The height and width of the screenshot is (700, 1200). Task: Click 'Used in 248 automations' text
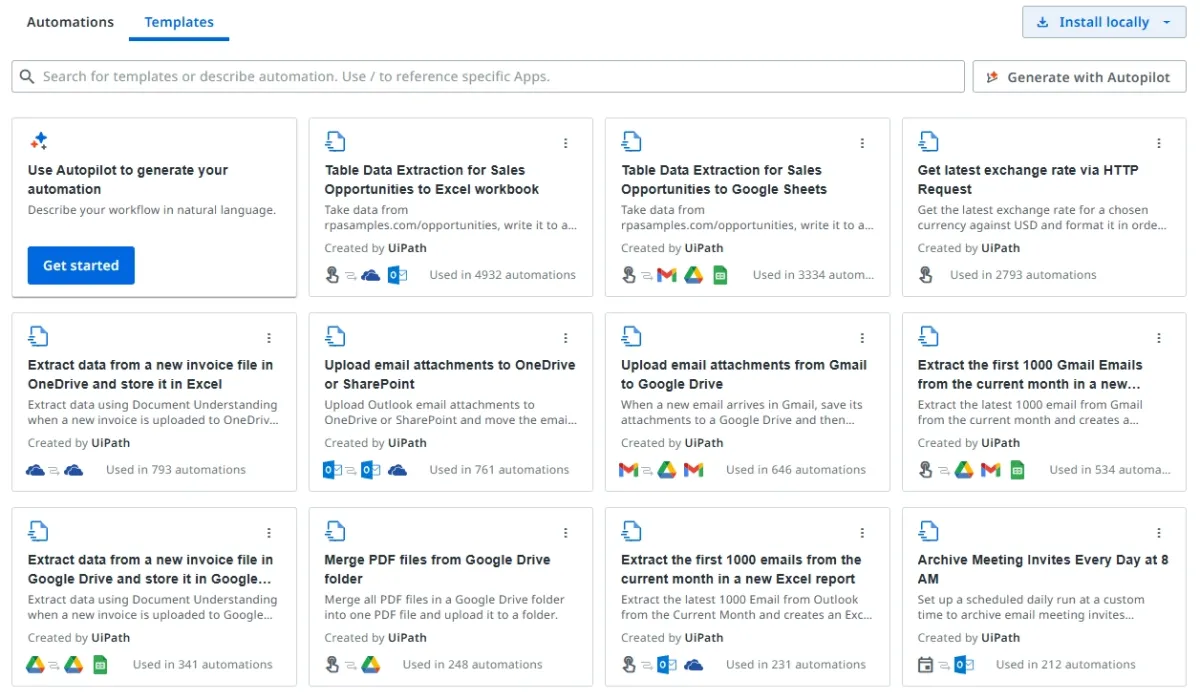pyautogui.click(x=472, y=665)
